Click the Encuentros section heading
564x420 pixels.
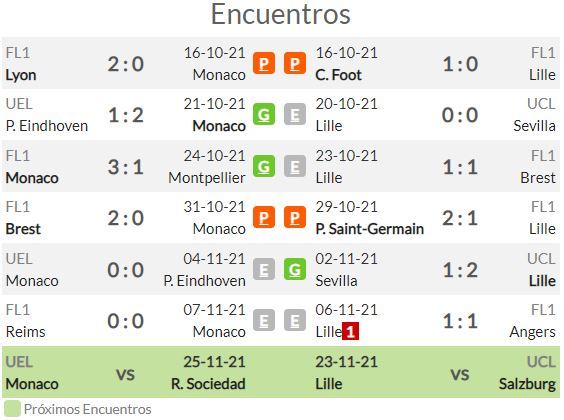pyautogui.click(x=281, y=14)
